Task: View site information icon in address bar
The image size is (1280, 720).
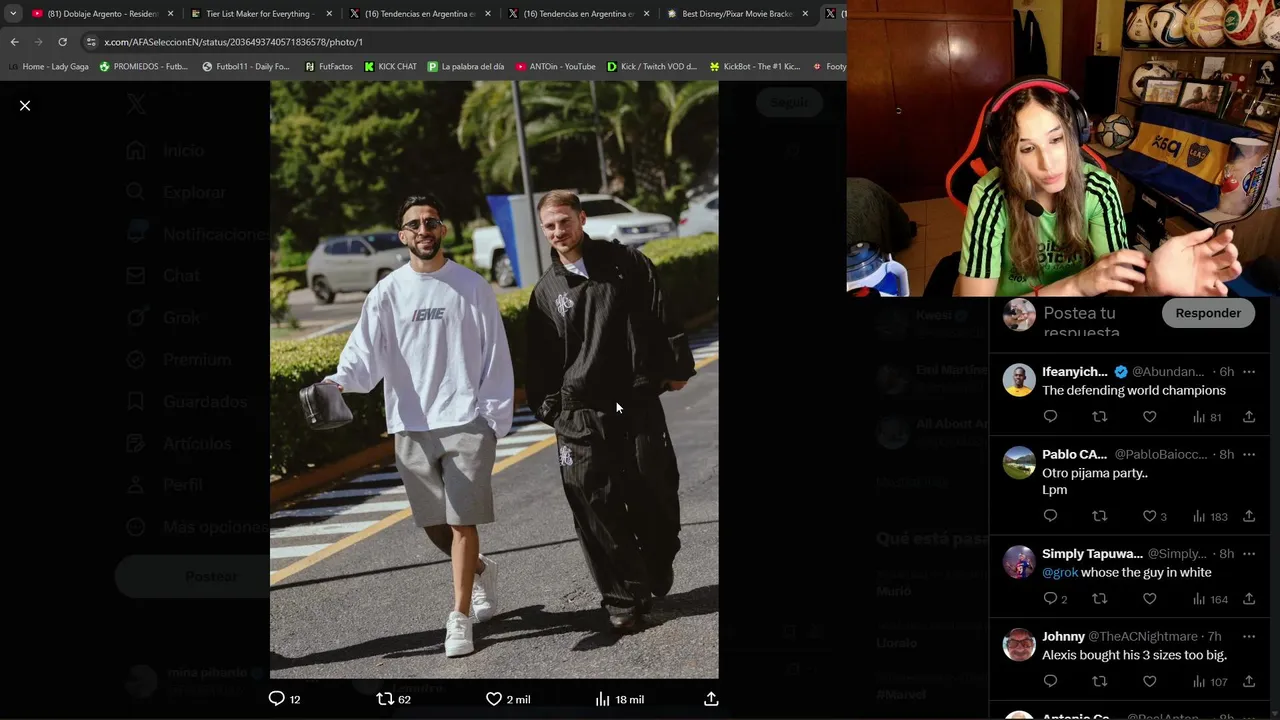Action: 91,42
